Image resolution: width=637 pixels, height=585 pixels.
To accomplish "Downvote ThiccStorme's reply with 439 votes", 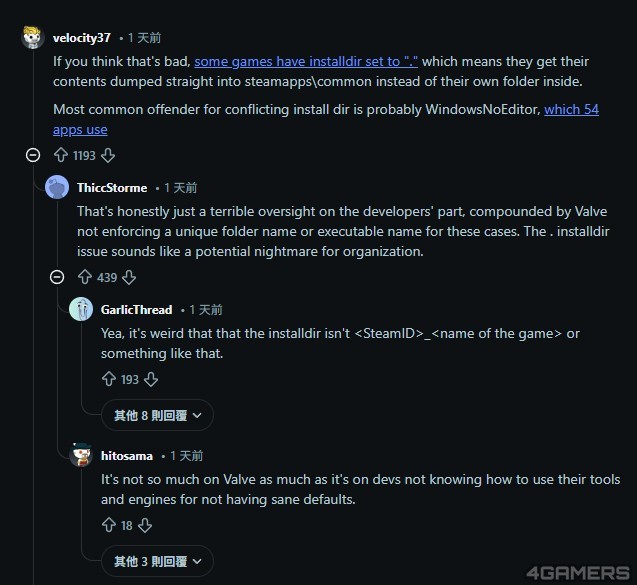I will (x=128, y=277).
